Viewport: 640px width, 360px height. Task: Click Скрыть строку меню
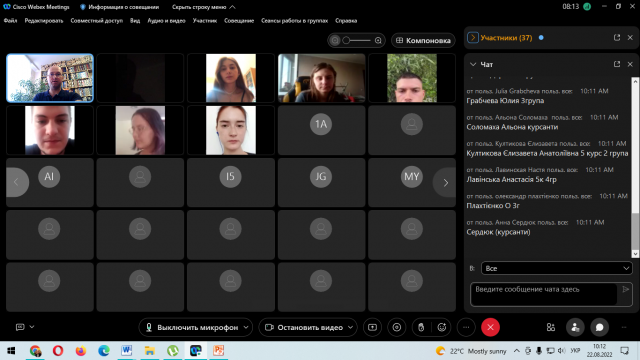coord(203,7)
